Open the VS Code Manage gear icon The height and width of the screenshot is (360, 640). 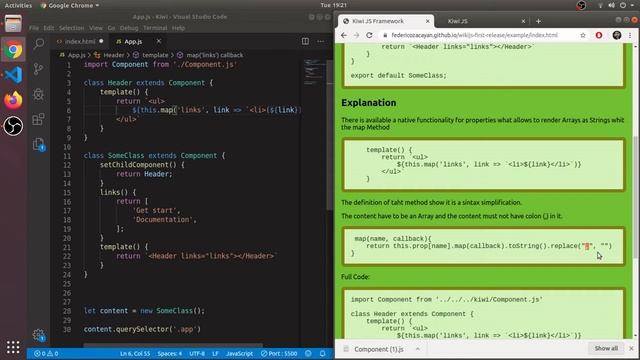39,335
